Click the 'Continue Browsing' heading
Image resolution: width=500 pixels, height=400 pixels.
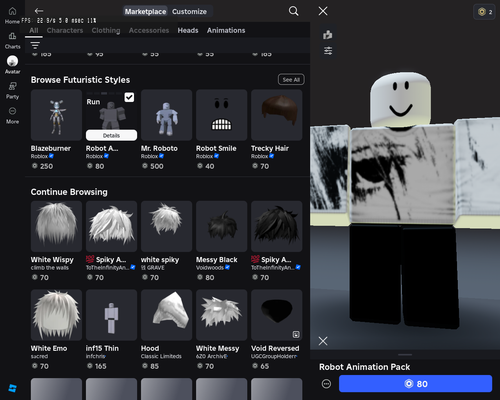click(69, 192)
